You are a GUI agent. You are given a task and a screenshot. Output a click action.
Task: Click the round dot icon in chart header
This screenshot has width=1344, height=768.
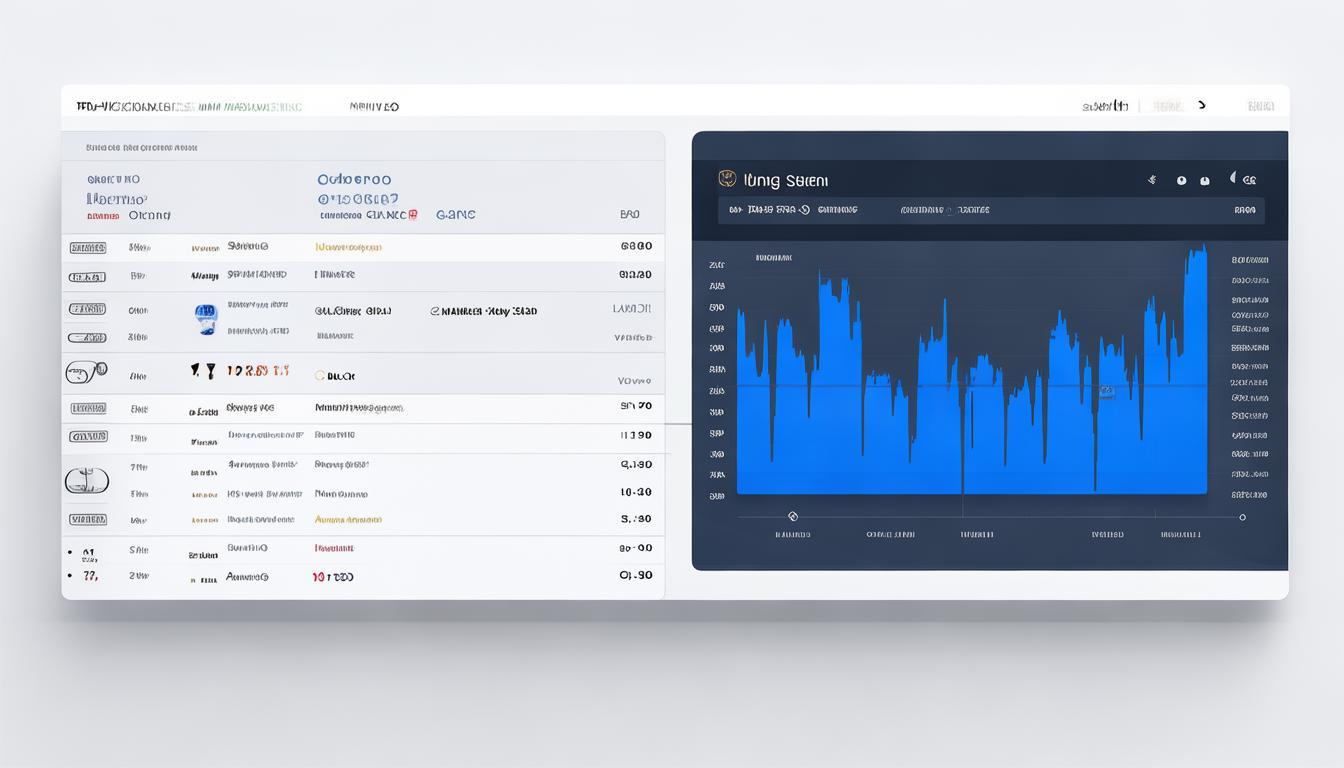coord(1181,181)
